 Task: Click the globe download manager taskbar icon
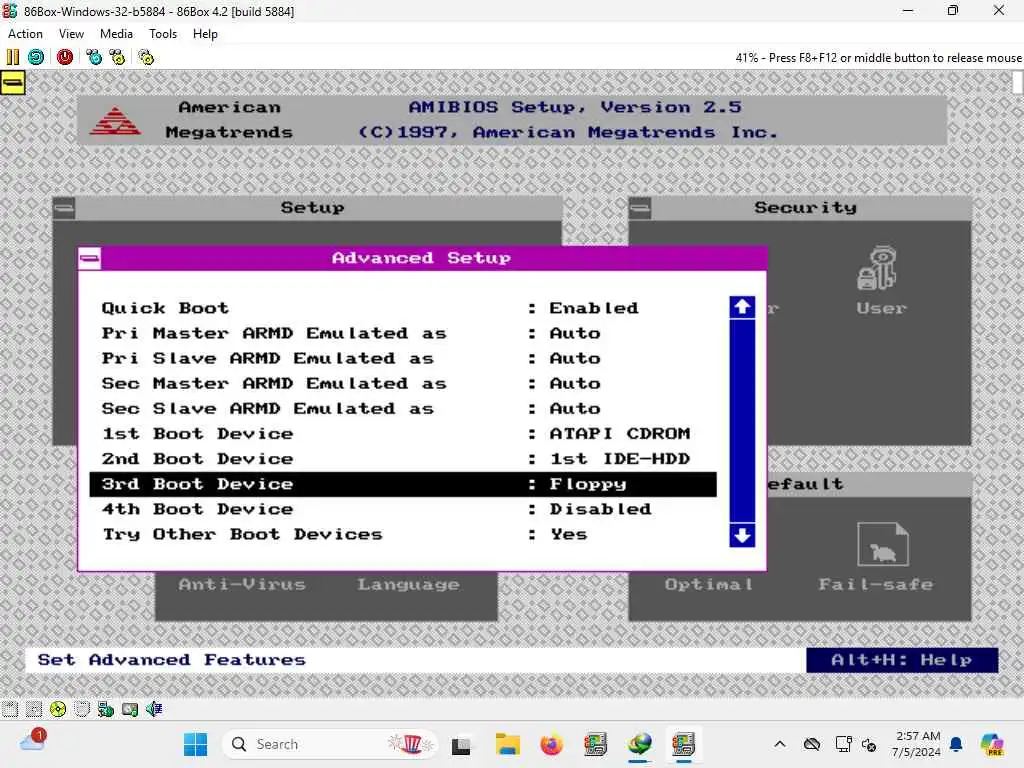coord(639,744)
